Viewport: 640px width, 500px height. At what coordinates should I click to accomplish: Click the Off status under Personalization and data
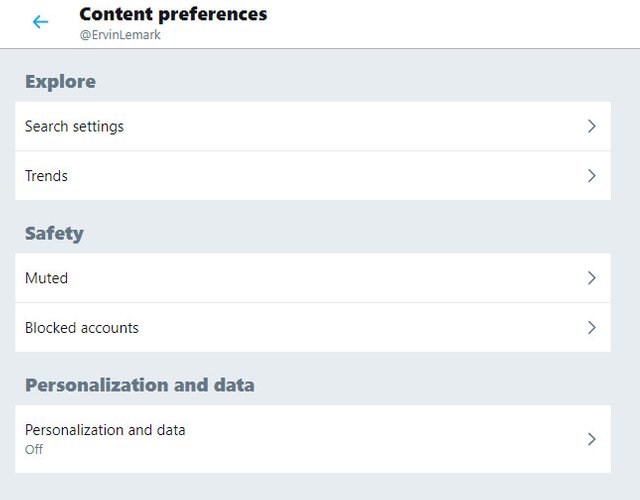34,449
